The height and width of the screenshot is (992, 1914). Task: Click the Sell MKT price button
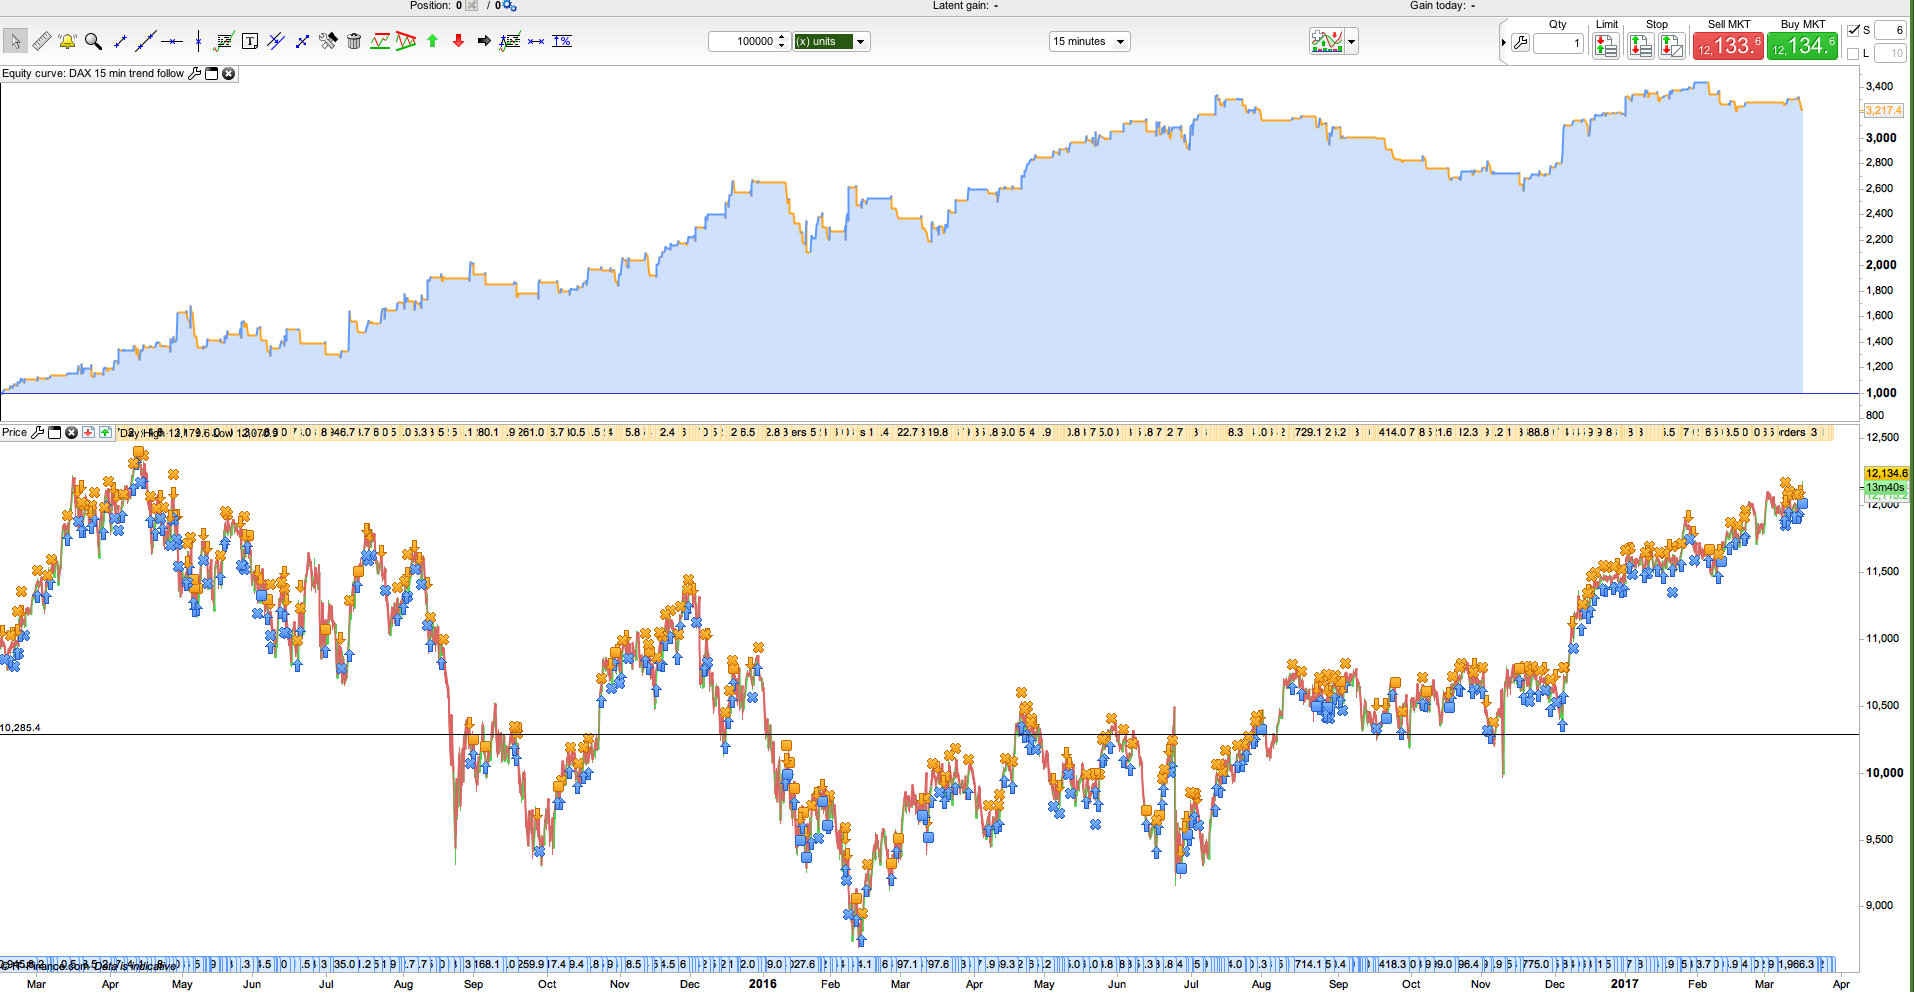pos(1728,45)
